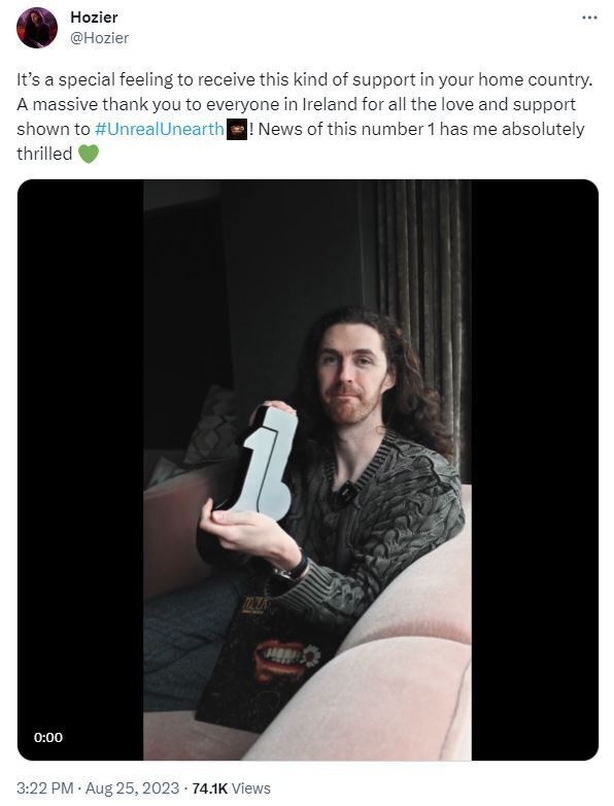The image size is (614, 806).
Task: Open the @Hozier handle link
Action: click(x=99, y=38)
